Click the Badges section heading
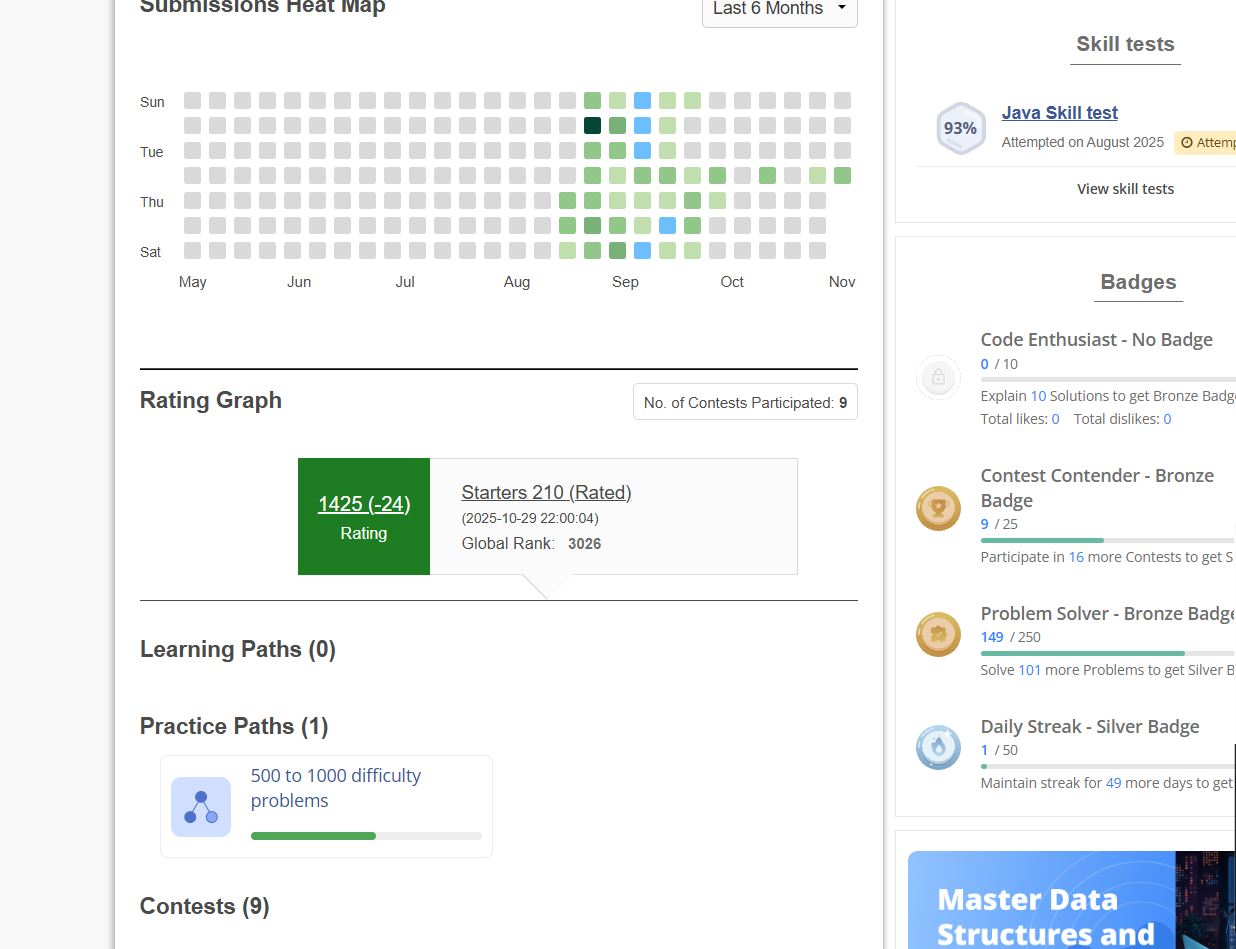 tap(1138, 282)
